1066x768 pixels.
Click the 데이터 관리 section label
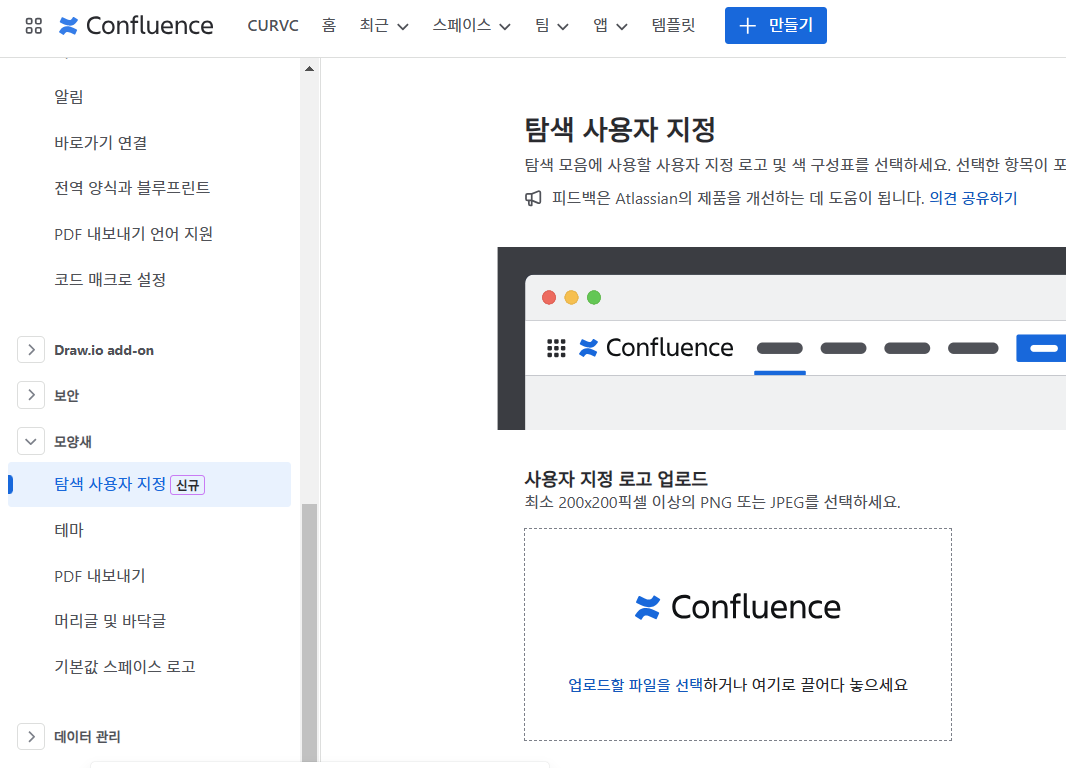click(87, 737)
